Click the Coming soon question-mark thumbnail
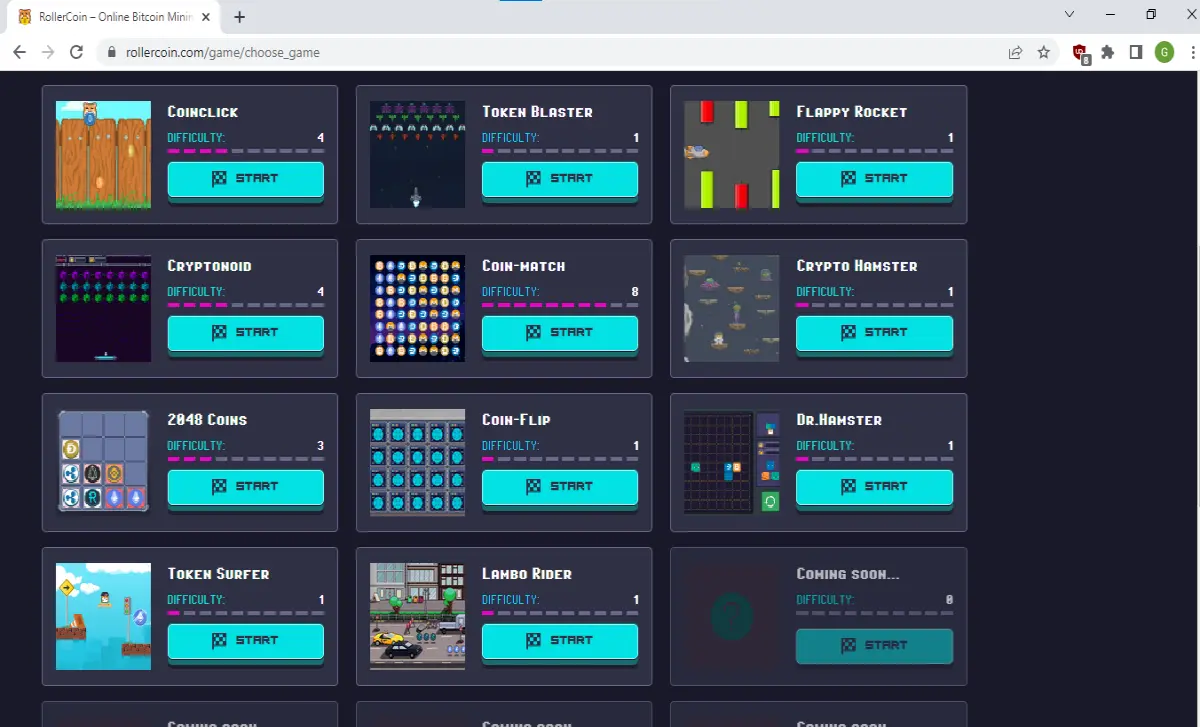This screenshot has width=1200, height=727. [731, 617]
